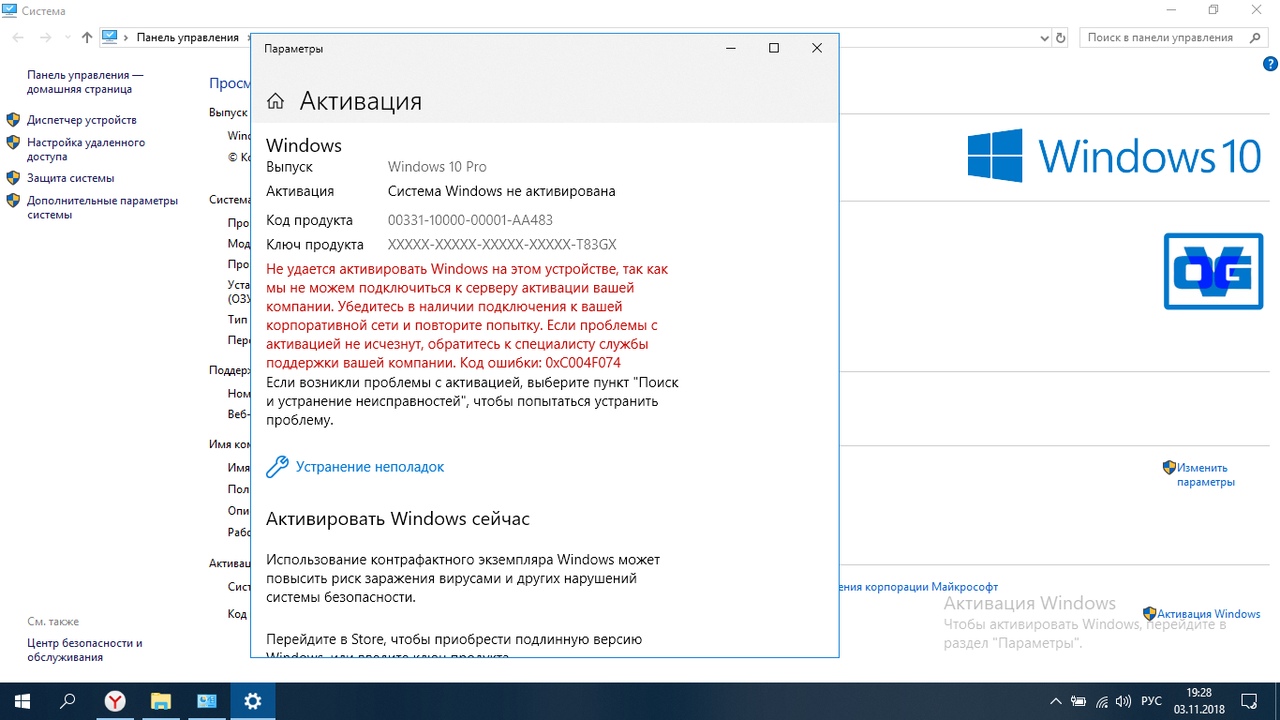The width and height of the screenshot is (1280, 720).
Task: Open the Устранение неполадок troubleshooter link
Action: click(x=370, y=467)
